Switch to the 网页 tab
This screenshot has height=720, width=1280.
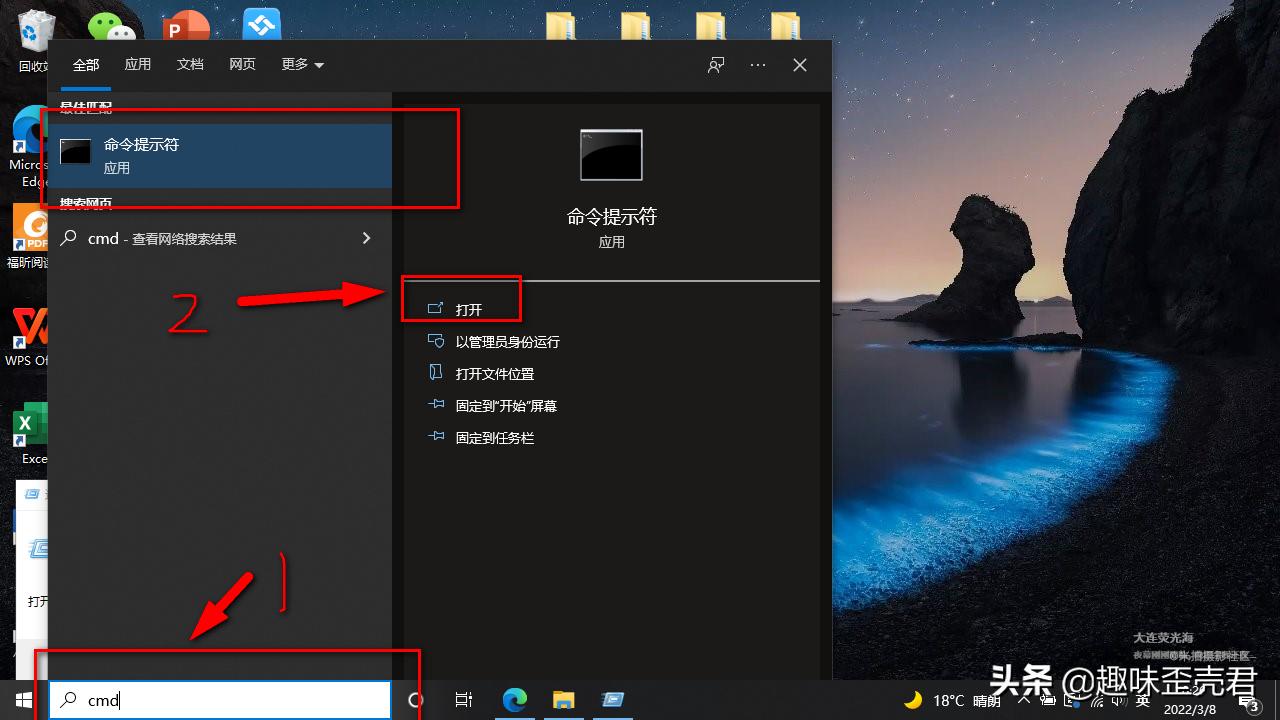click(x=242, y=64)
